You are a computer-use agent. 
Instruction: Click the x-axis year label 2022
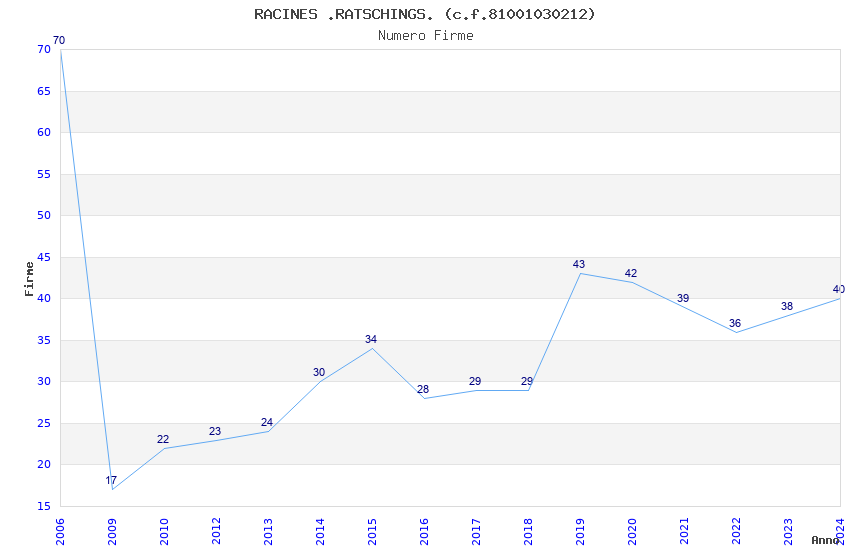click(736, 532)
